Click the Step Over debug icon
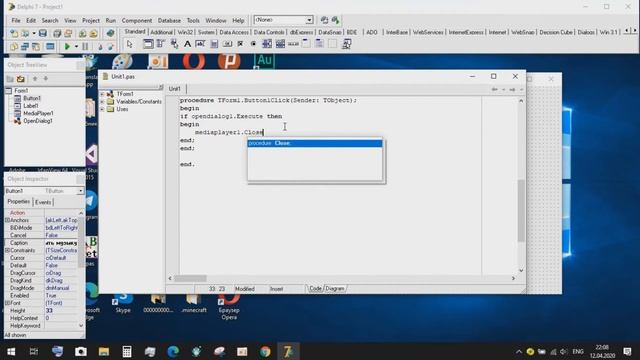The image size is (640, 360). click(x=110, y=46)
